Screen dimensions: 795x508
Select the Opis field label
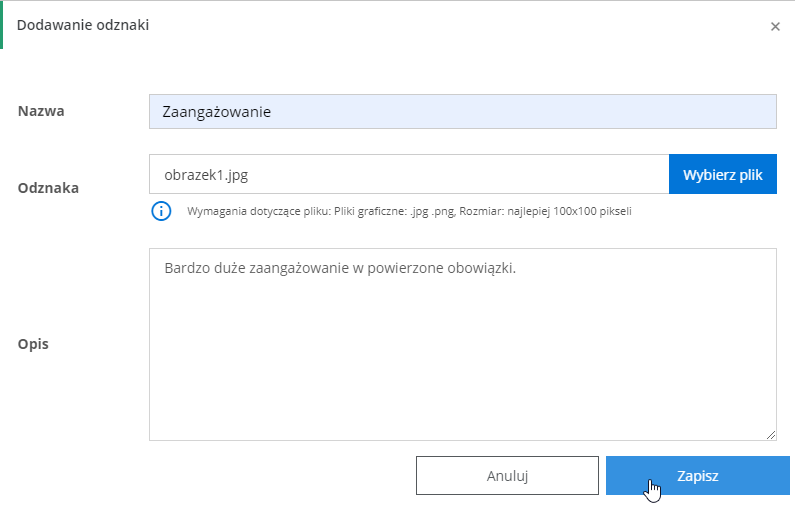point(33,344)
